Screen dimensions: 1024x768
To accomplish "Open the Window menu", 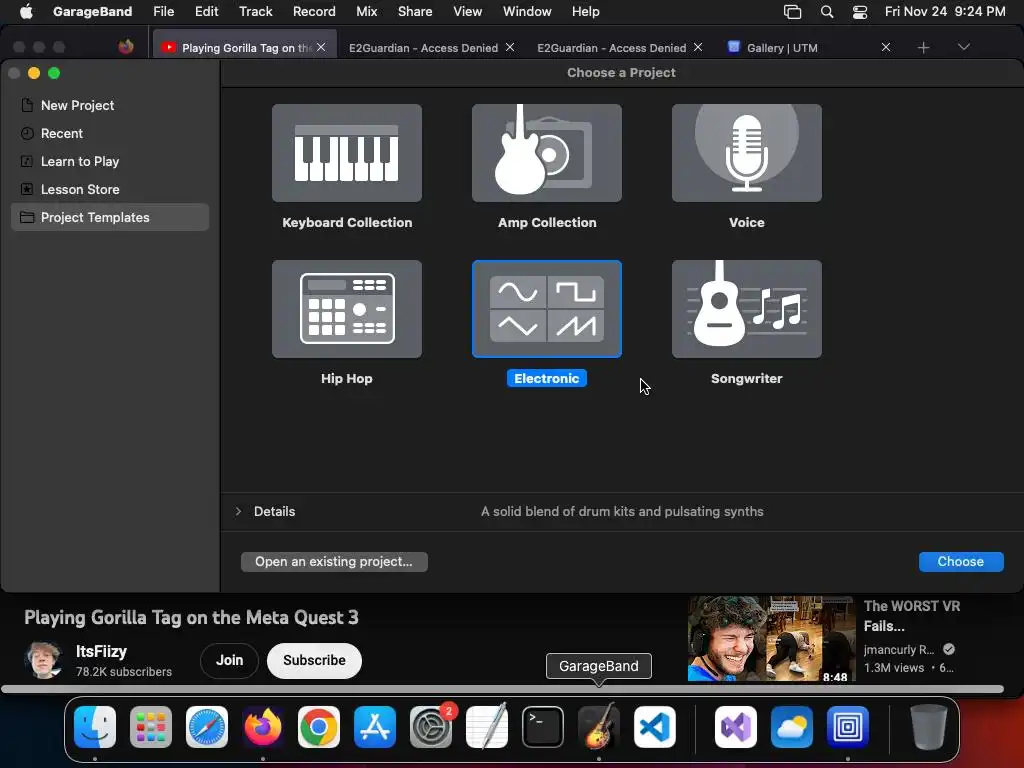I will click(527, 11).
